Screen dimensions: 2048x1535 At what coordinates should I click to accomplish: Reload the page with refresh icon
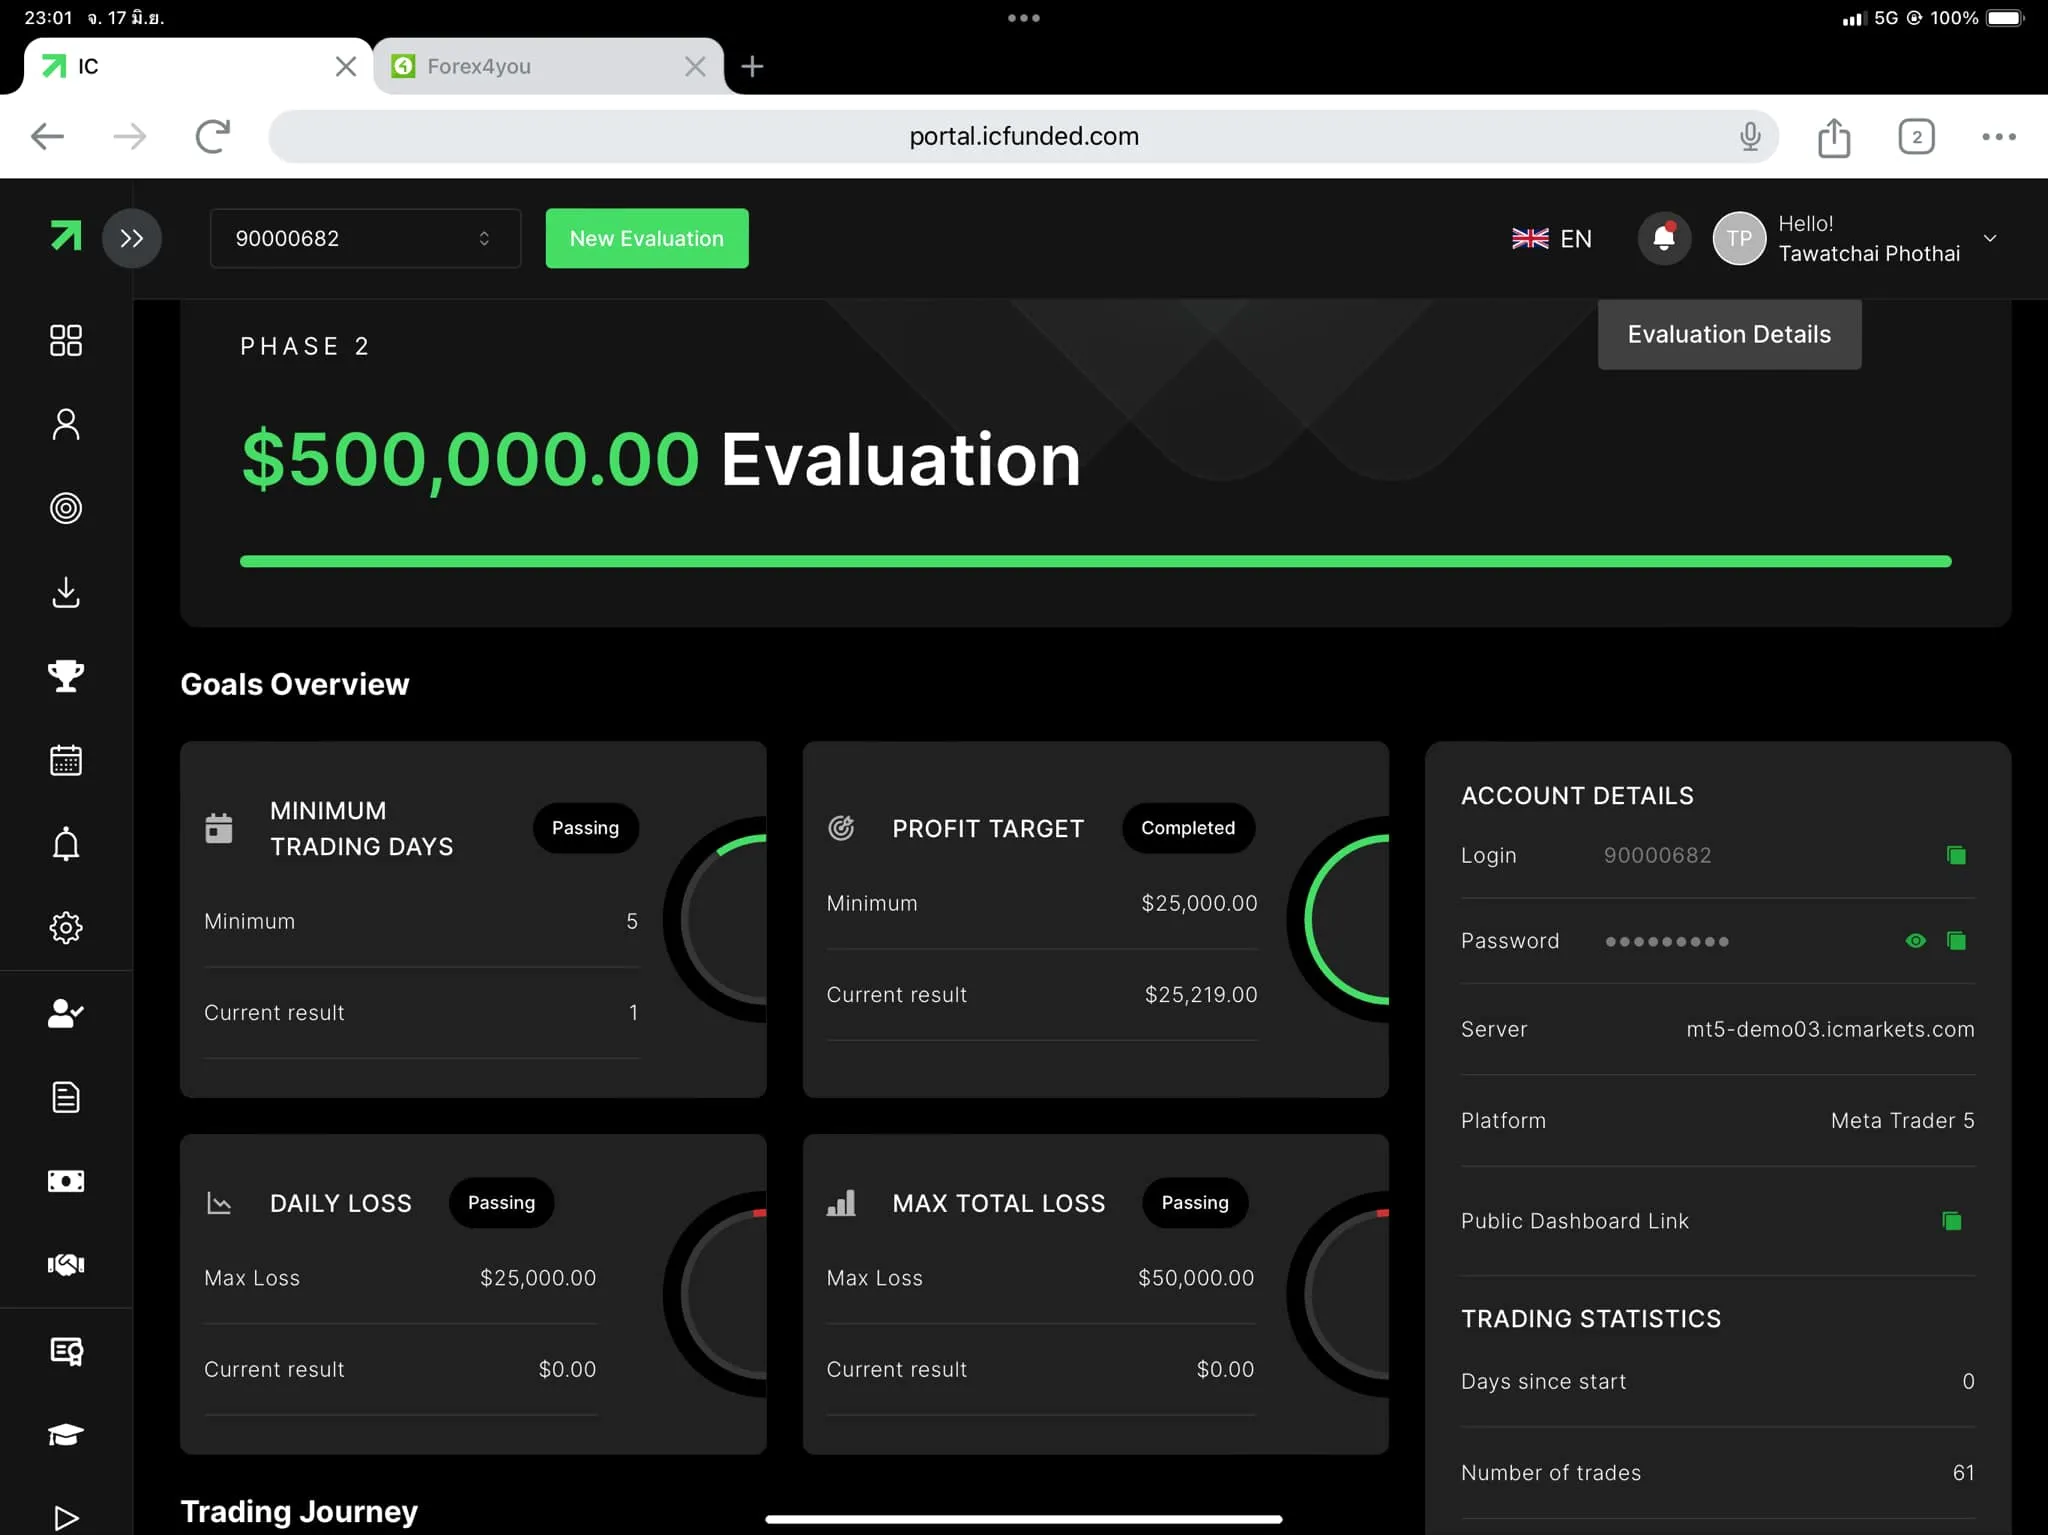213,136
